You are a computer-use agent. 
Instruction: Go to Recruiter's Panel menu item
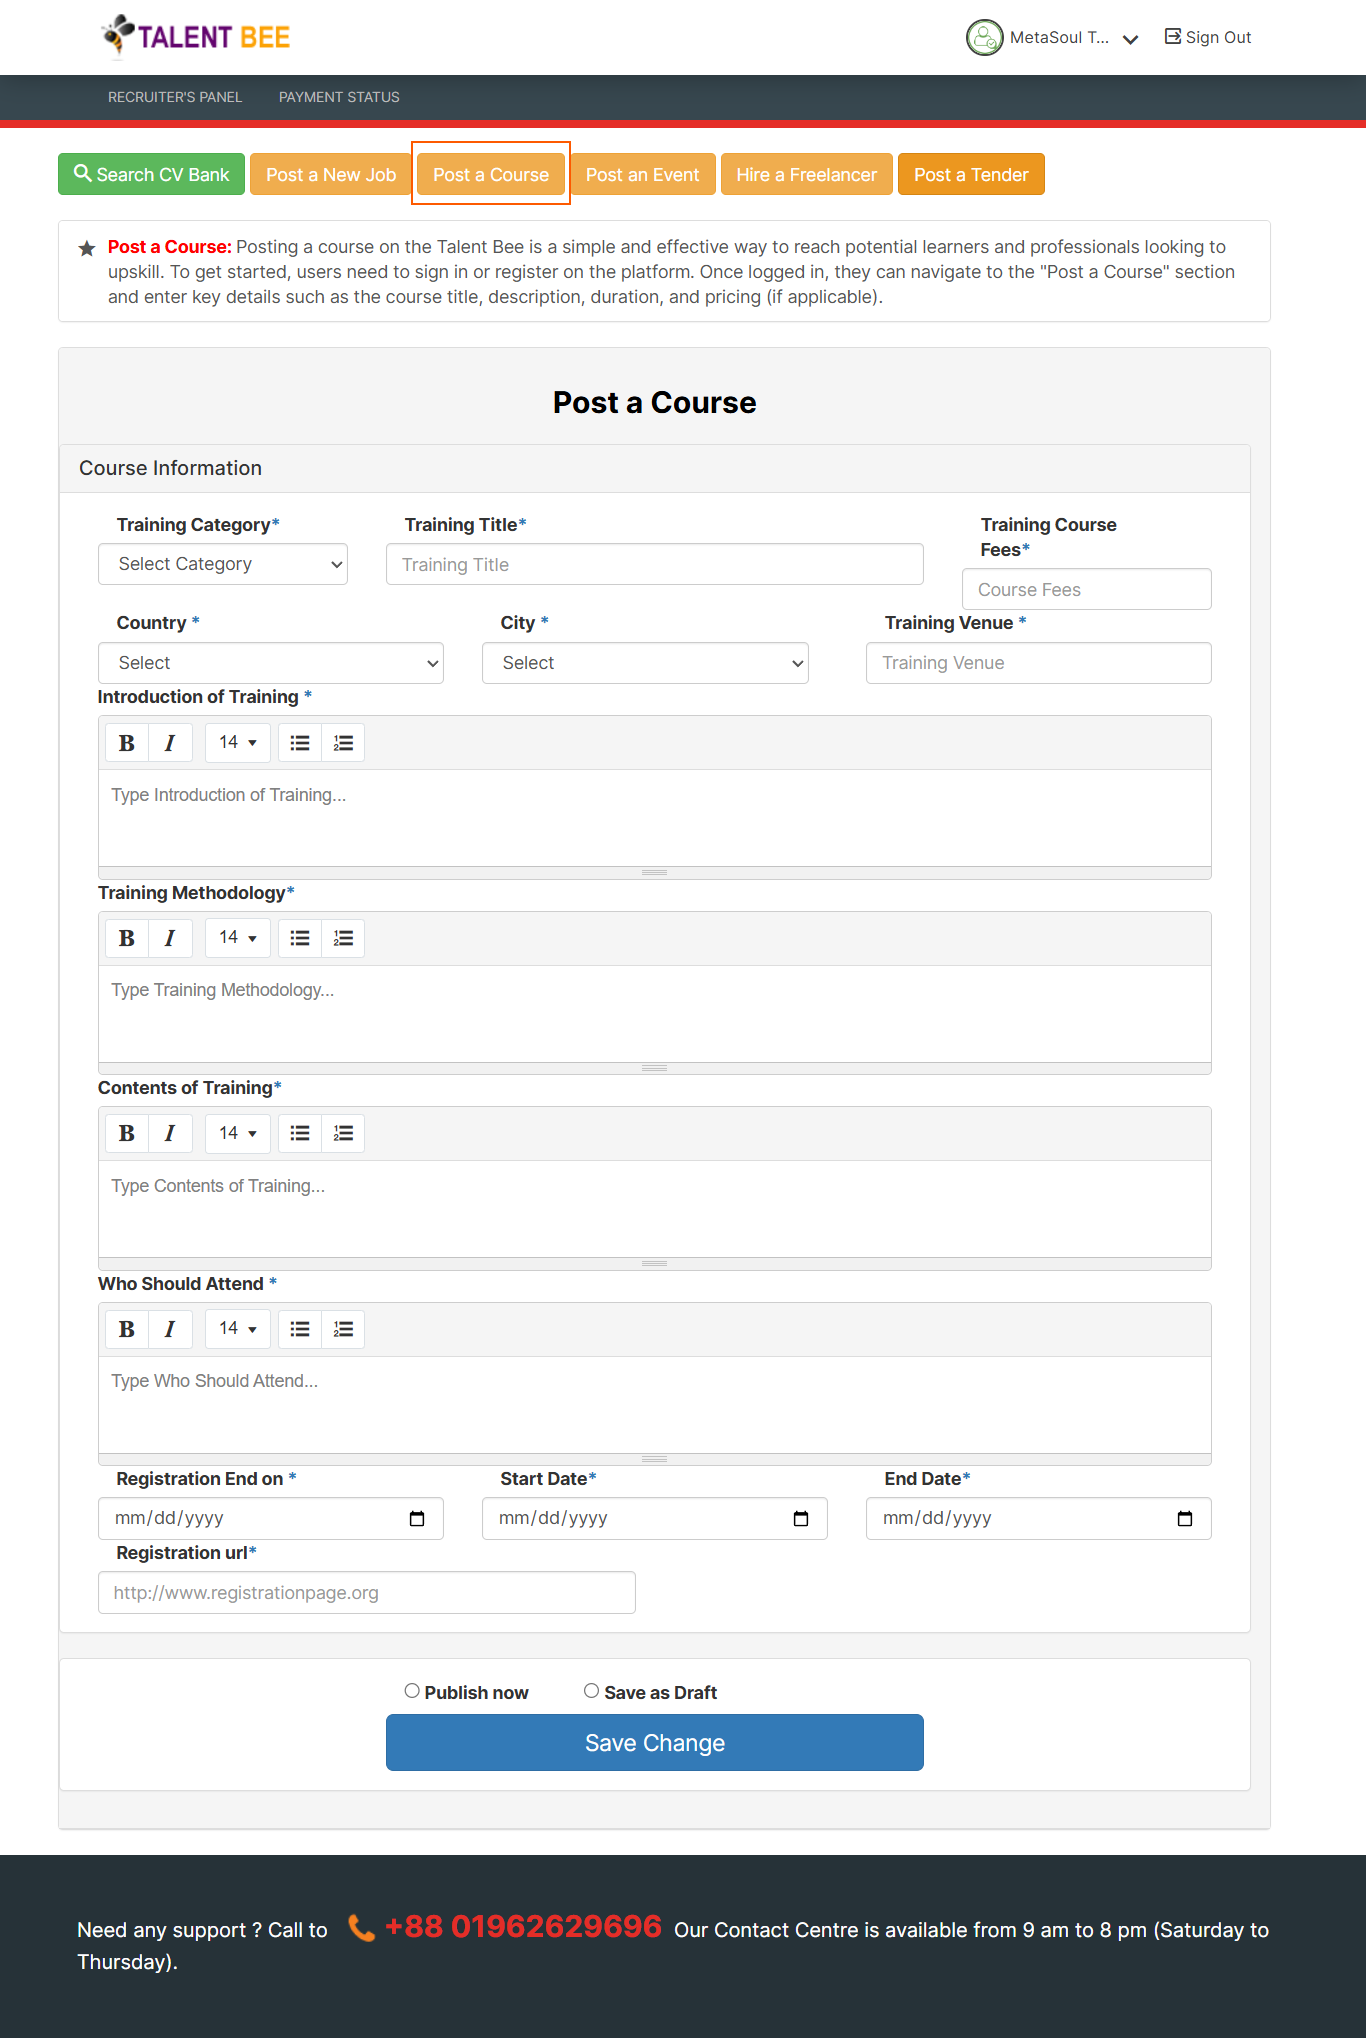(175, 97)
